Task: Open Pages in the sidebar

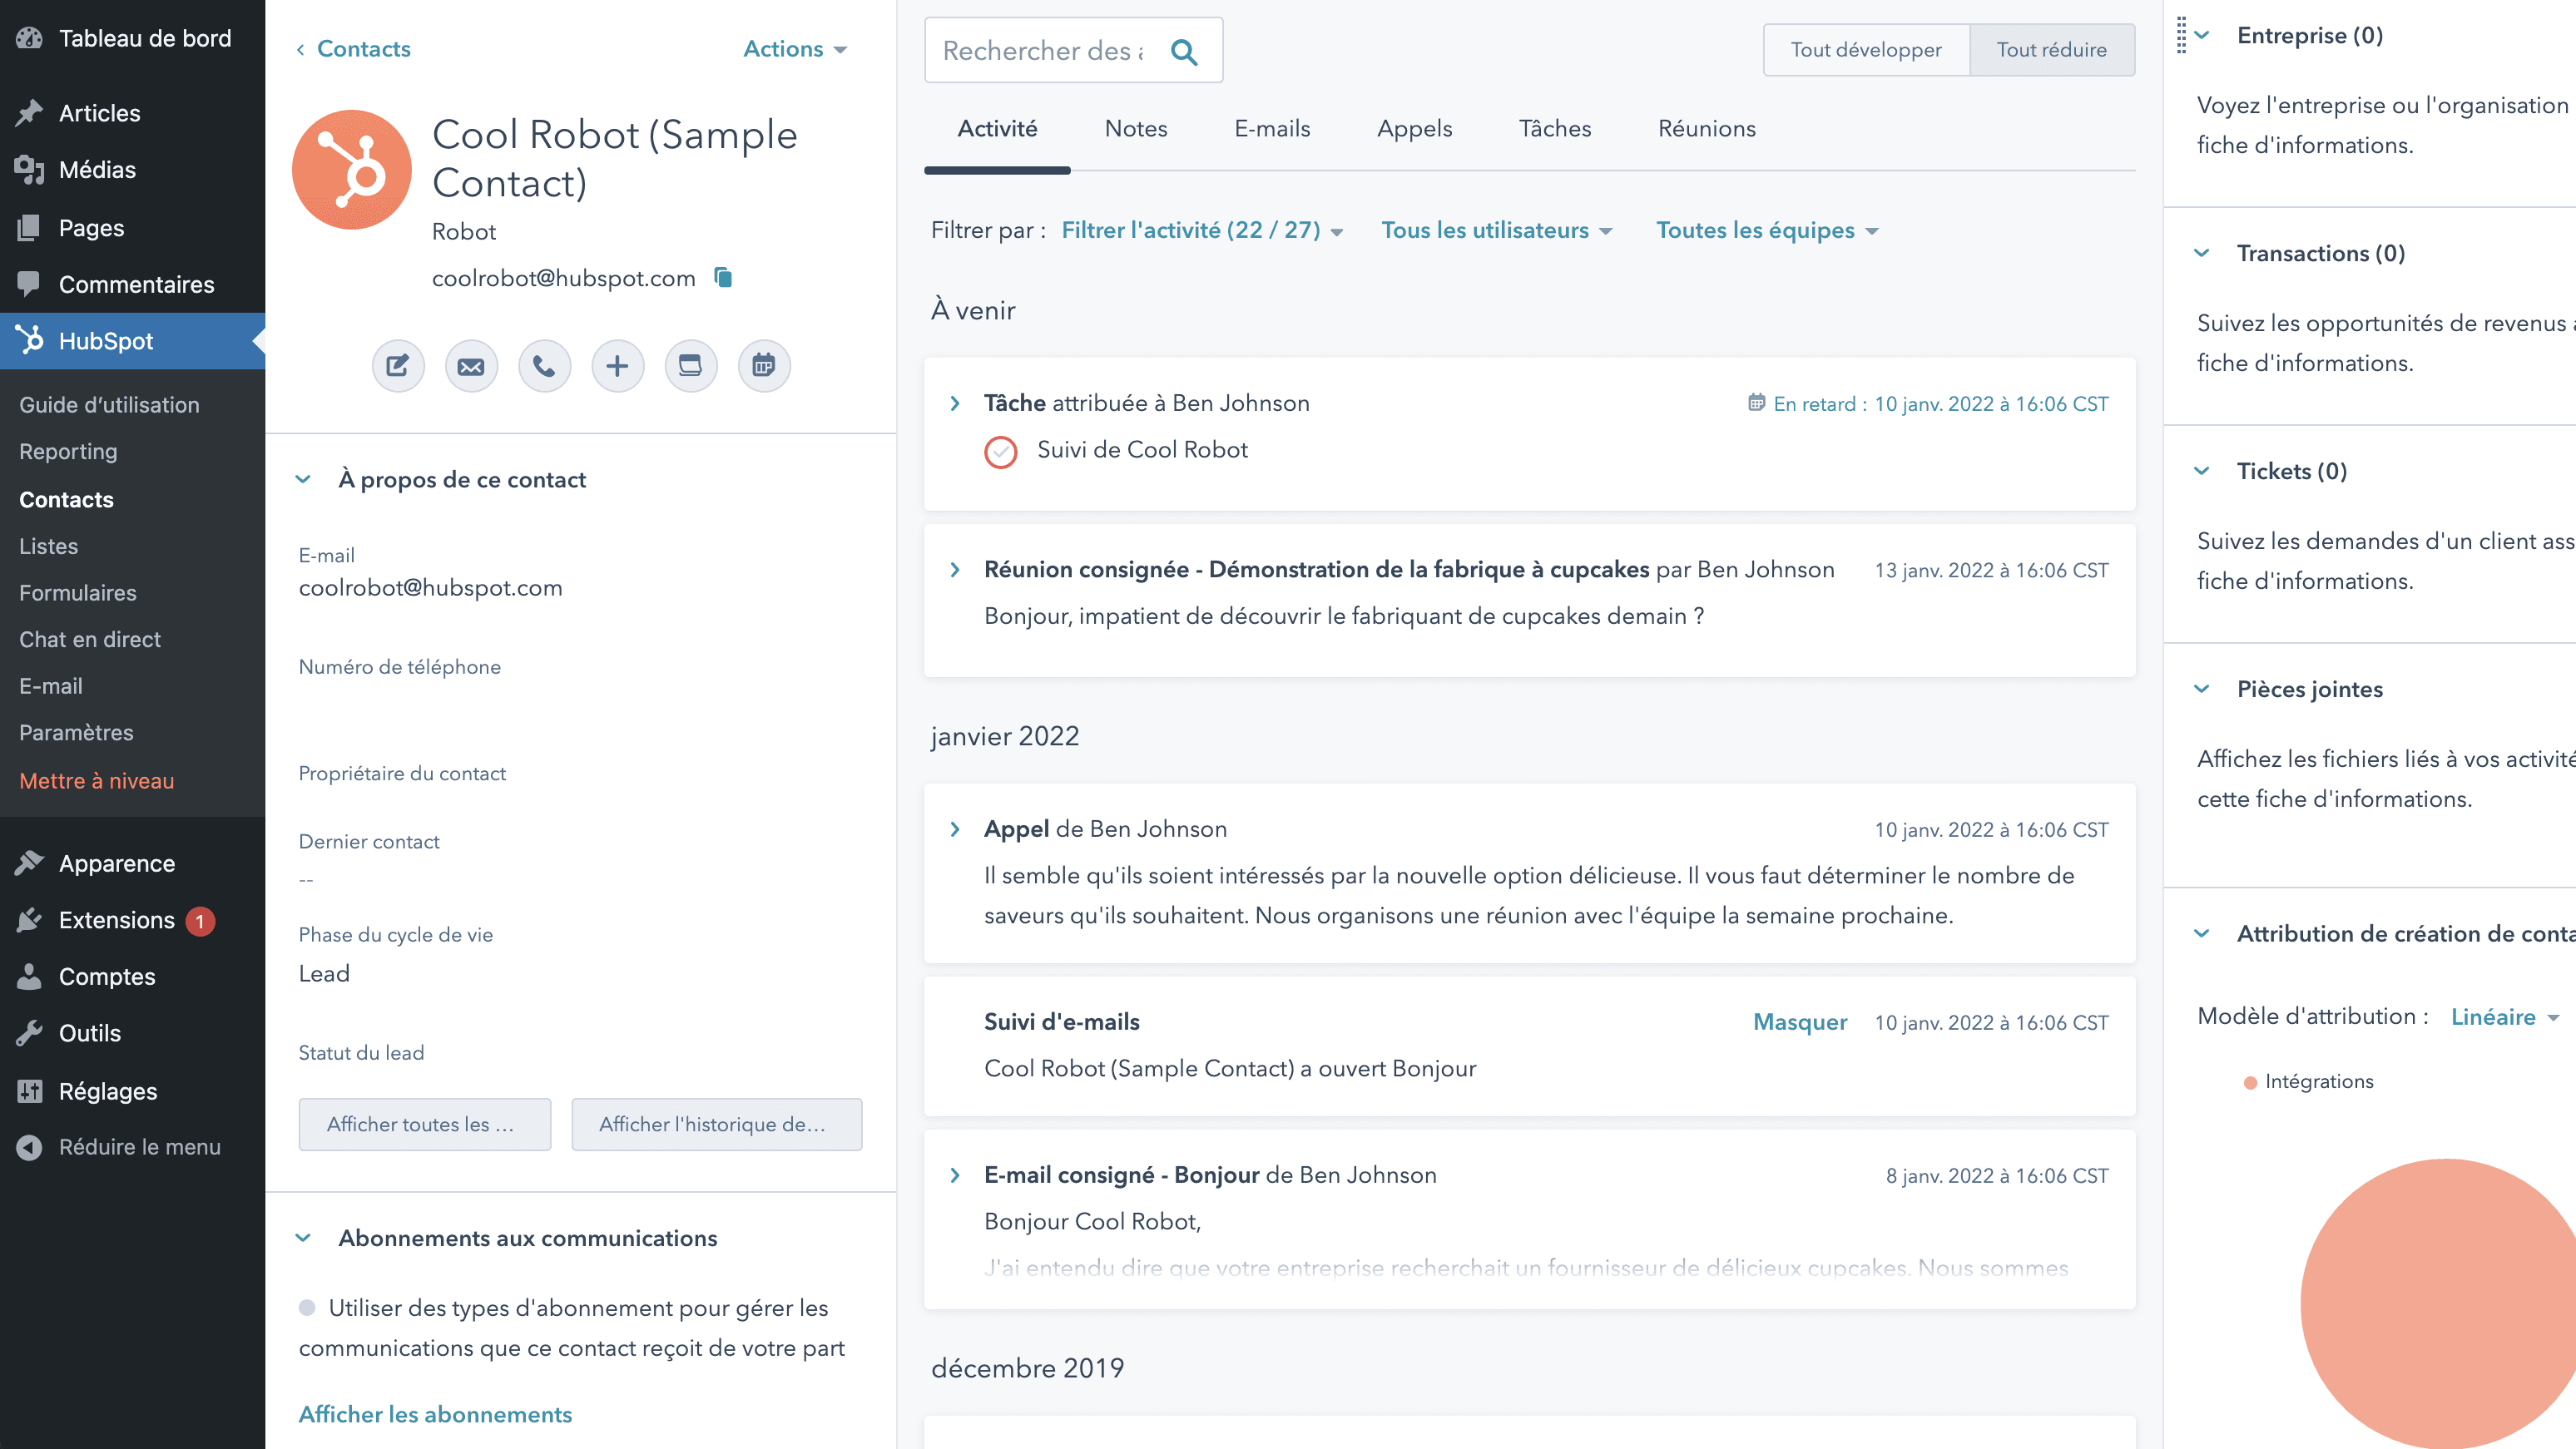Action: coord(132,228)
